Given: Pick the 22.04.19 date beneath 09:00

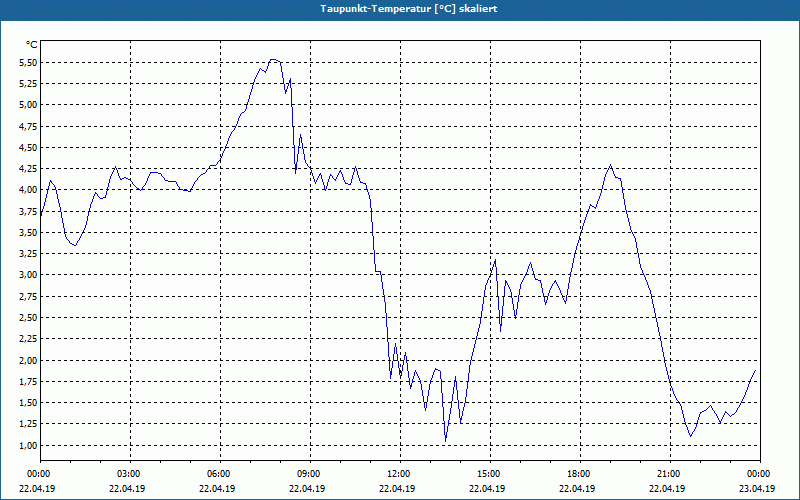Looking at the screenshot, I should click(x=307, y=488).
